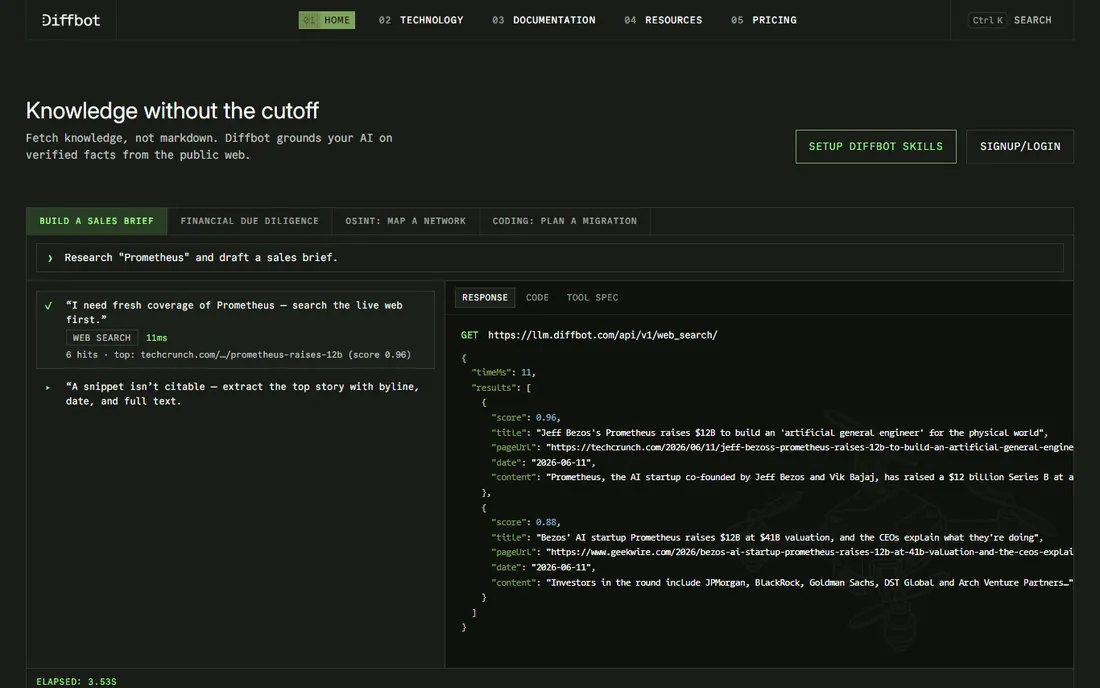
Task: Click the 11ms timing label
Action: pos(156,338)
